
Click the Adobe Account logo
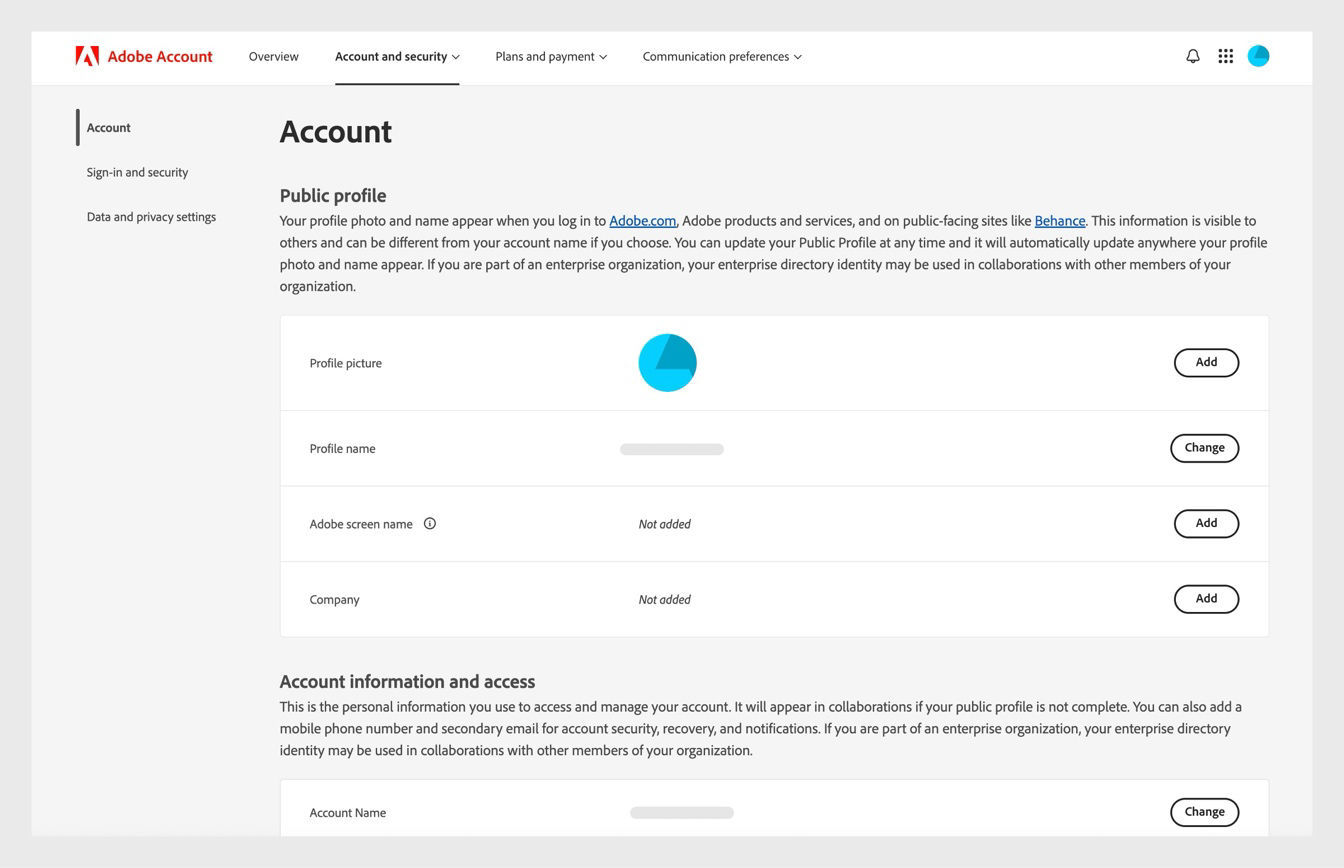click(144, 56)
